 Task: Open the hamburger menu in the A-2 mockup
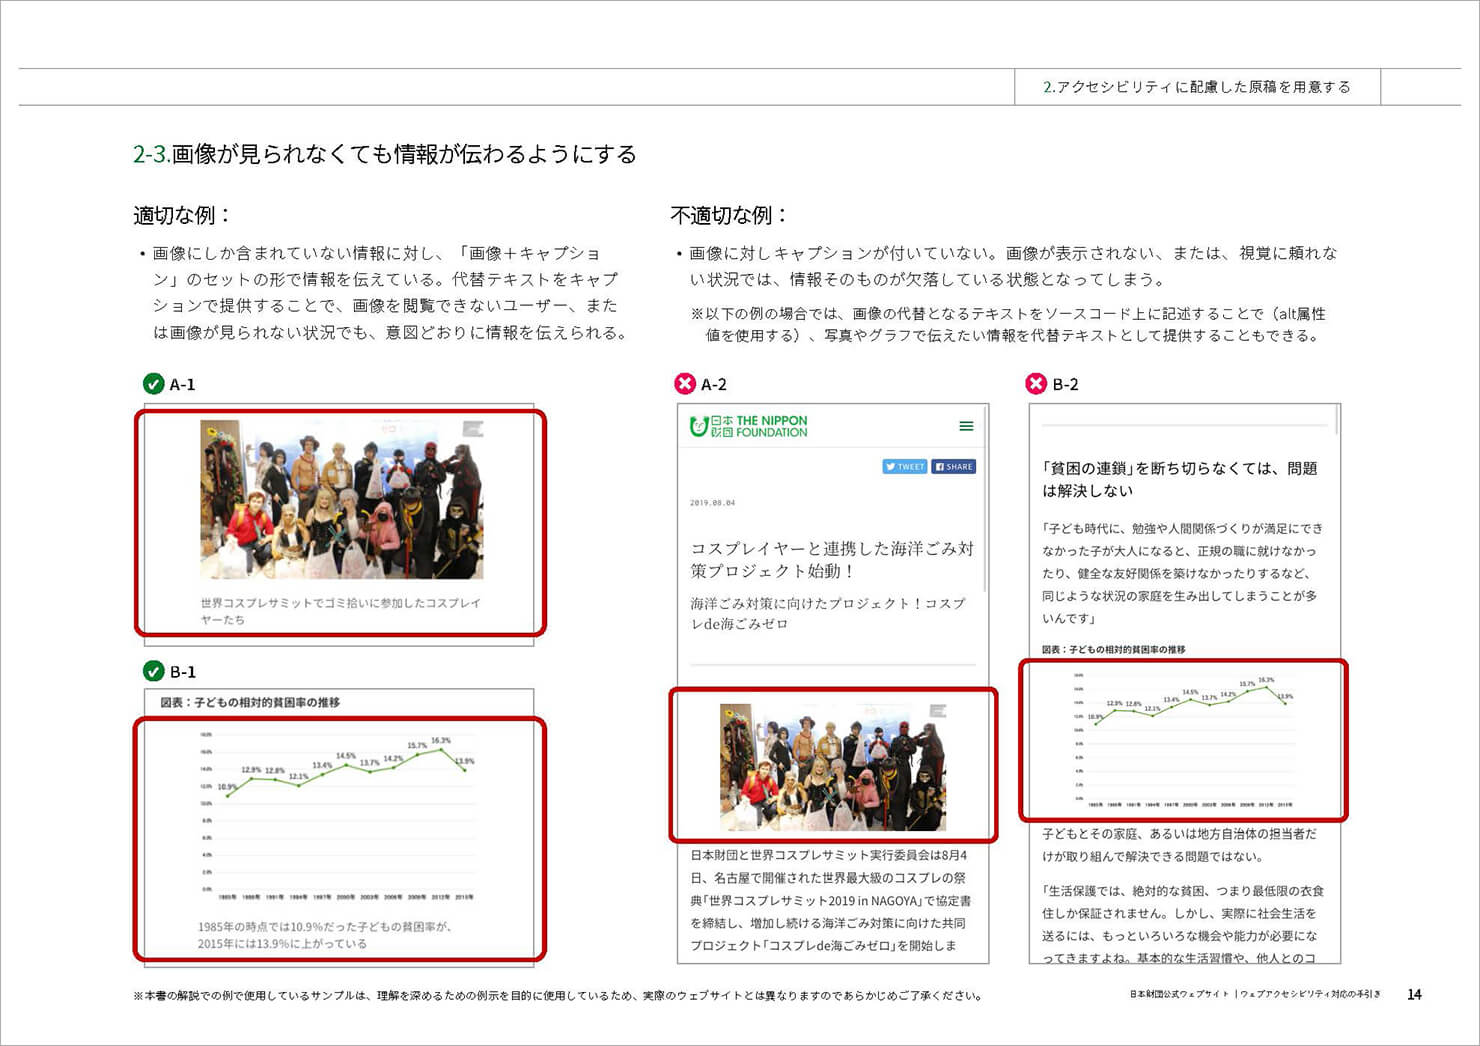point(966,426)
